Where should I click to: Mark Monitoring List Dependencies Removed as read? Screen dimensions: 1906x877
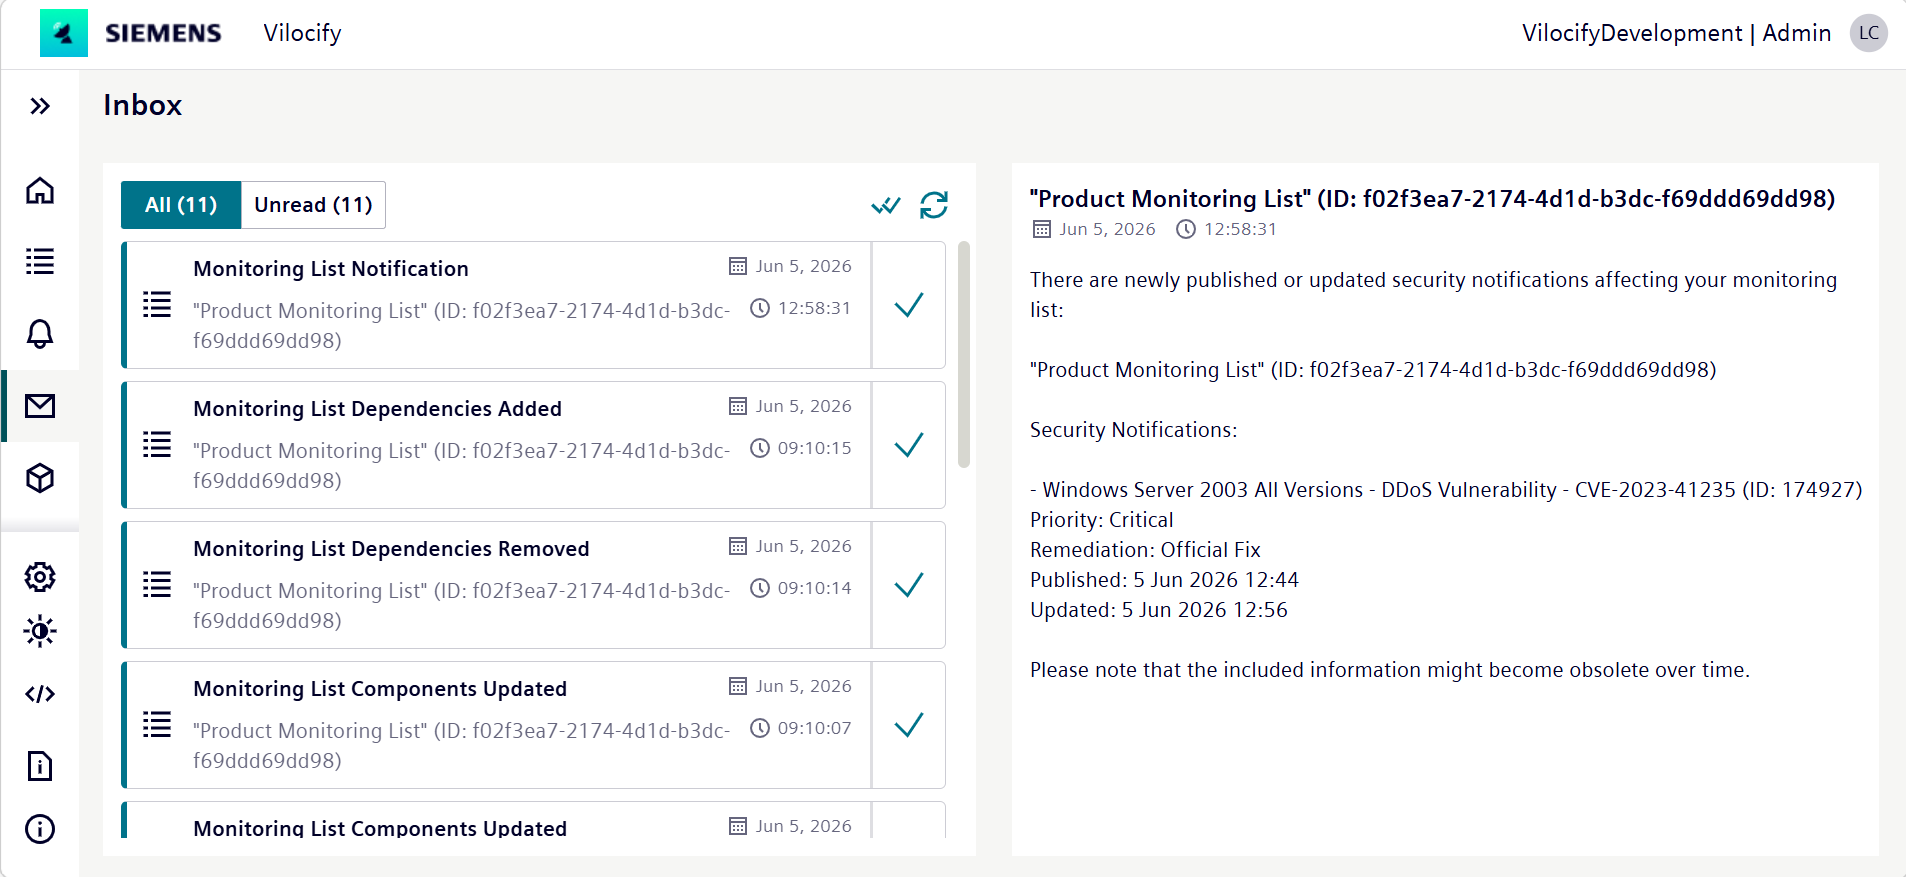tap(909, 585)
